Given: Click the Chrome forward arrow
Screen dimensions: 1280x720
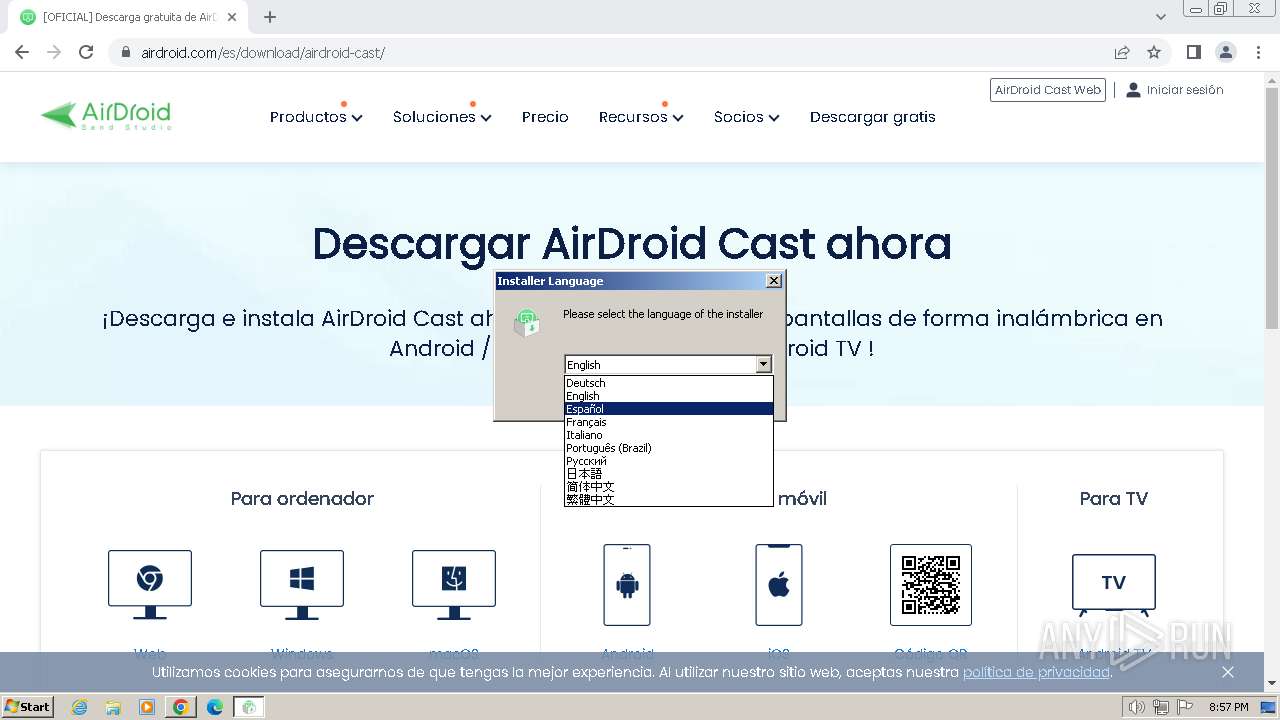Looking at the screenshot, I should 54,52.
